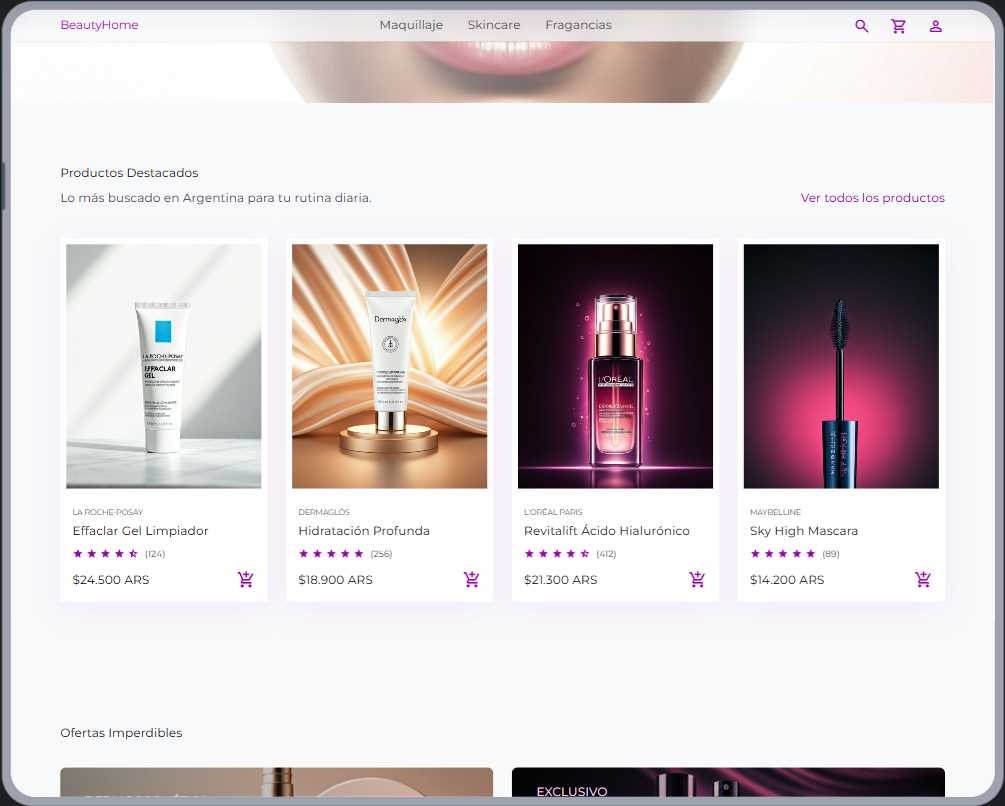
Task: Click the DERMAGLÓS brand label
Action: (324, 512)
